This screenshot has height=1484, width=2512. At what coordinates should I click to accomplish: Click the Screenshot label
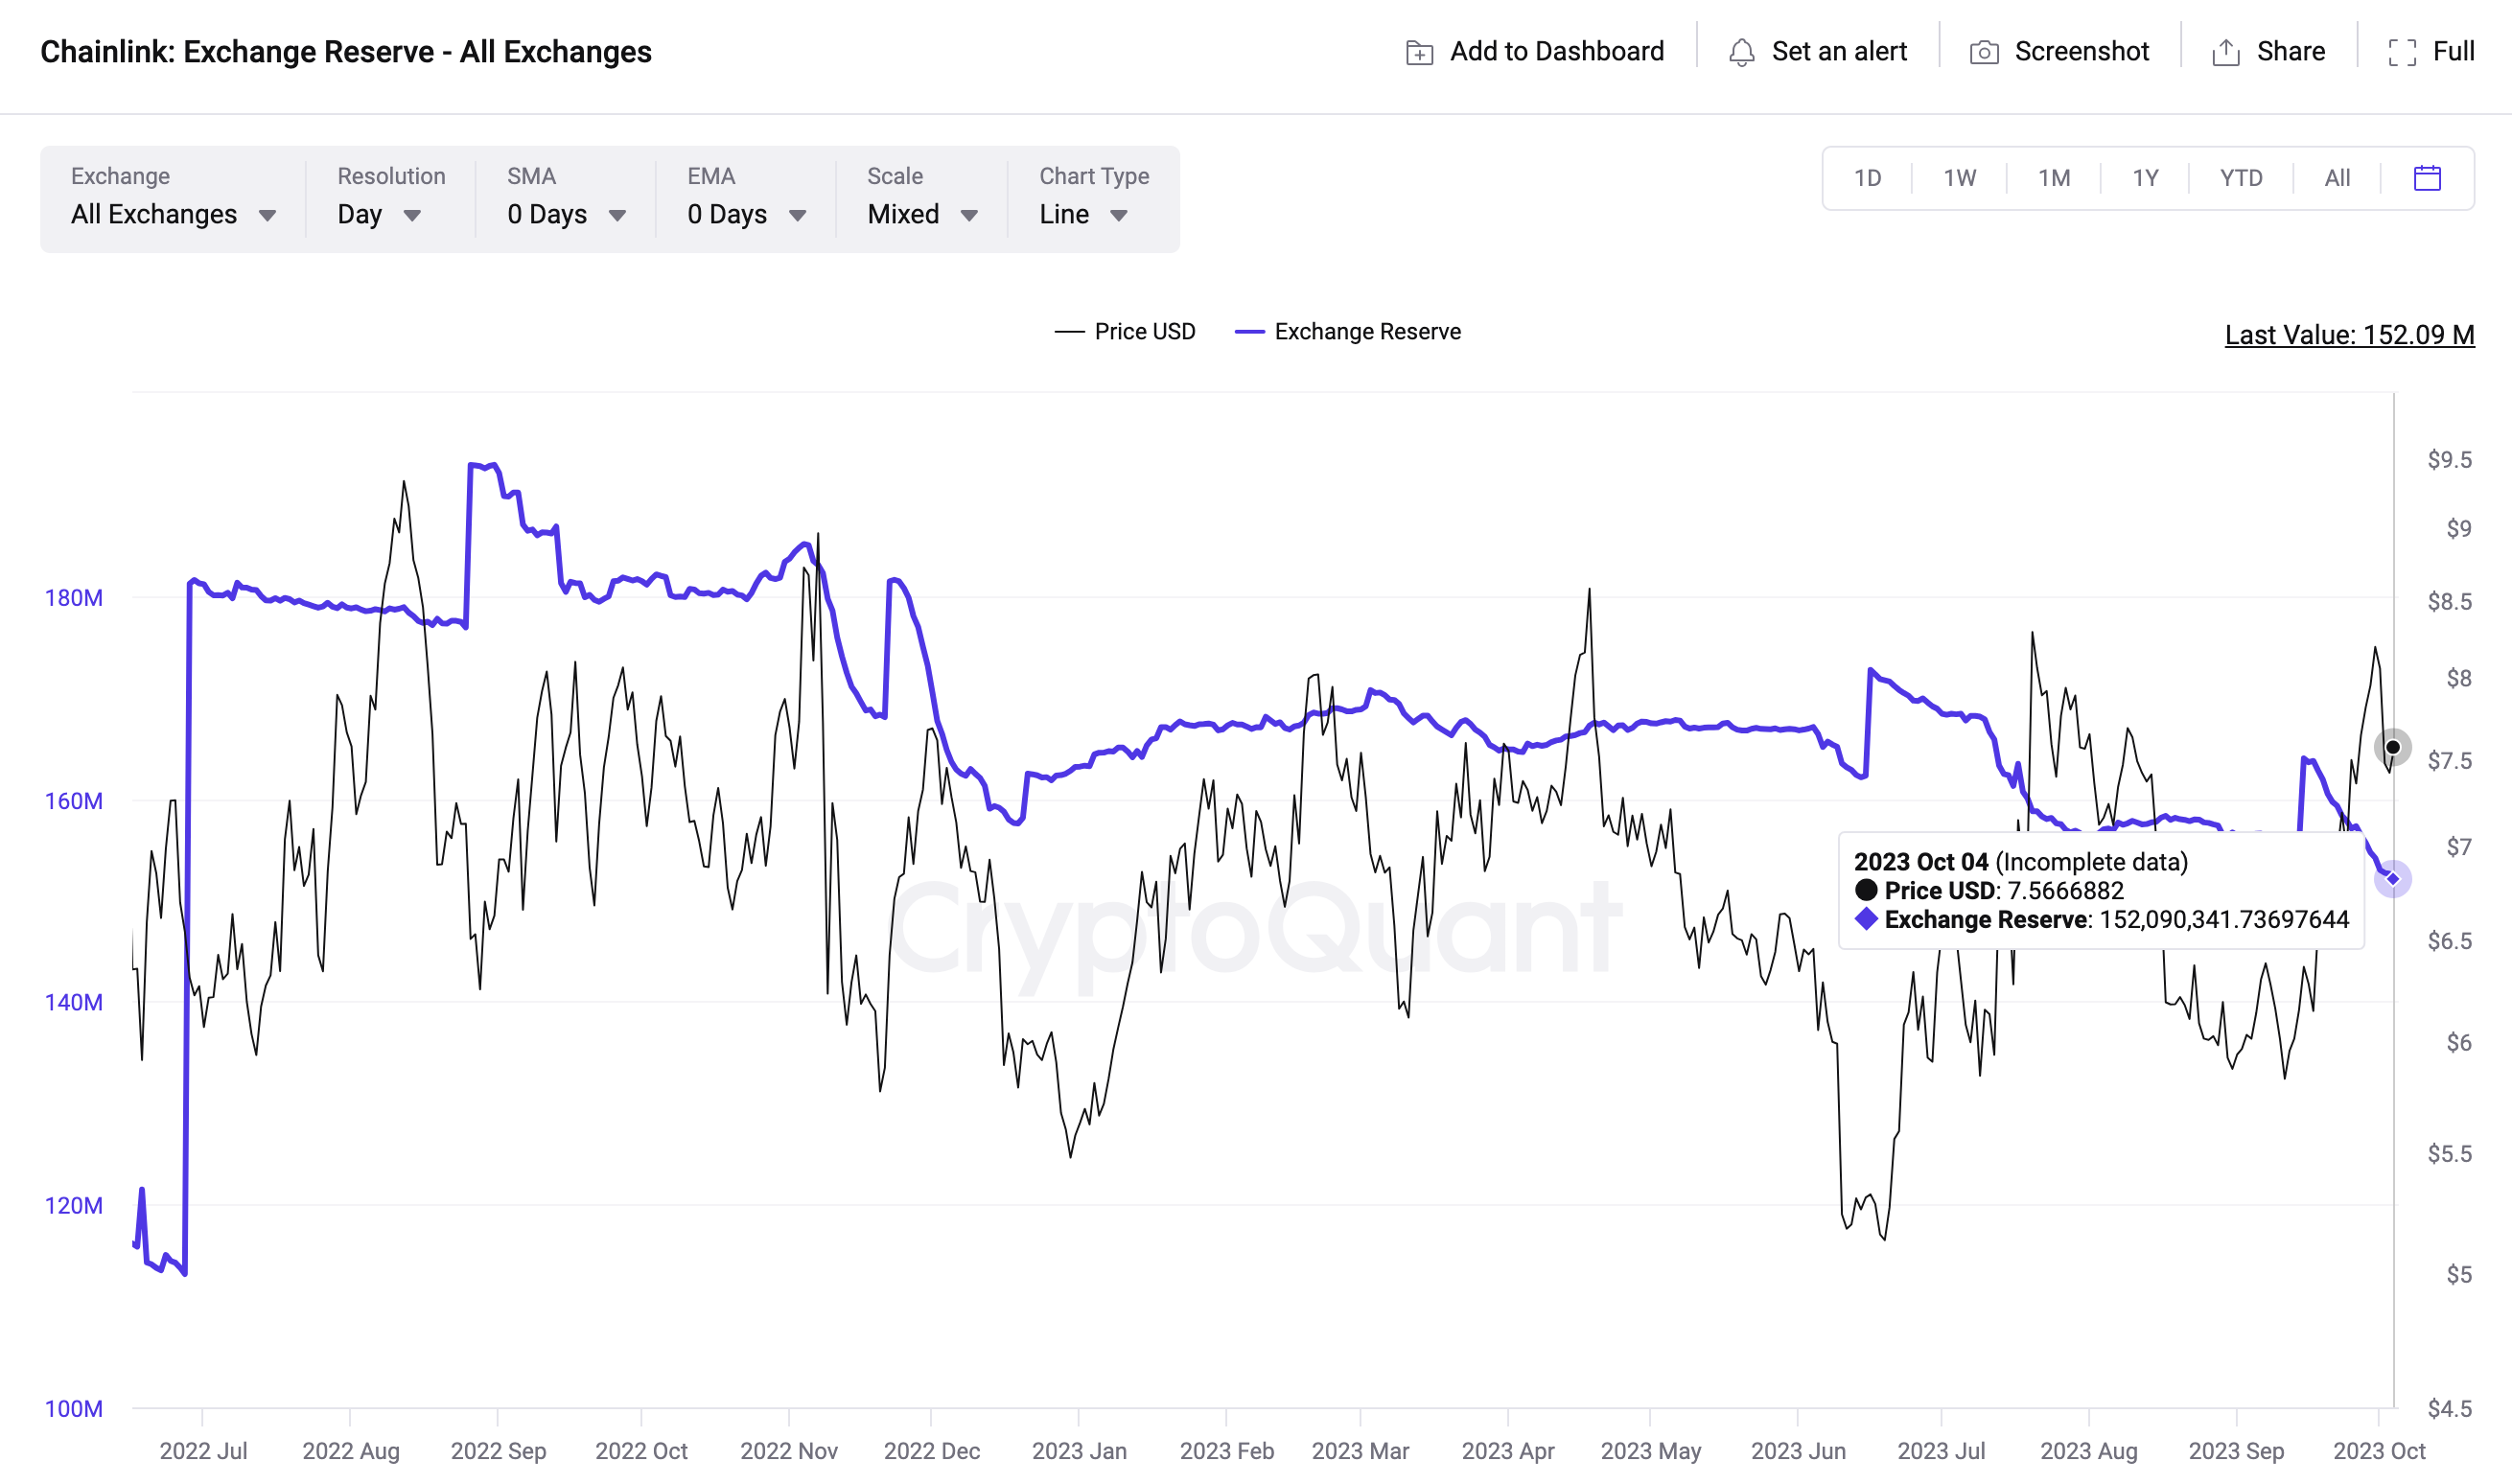[2081, 51]
